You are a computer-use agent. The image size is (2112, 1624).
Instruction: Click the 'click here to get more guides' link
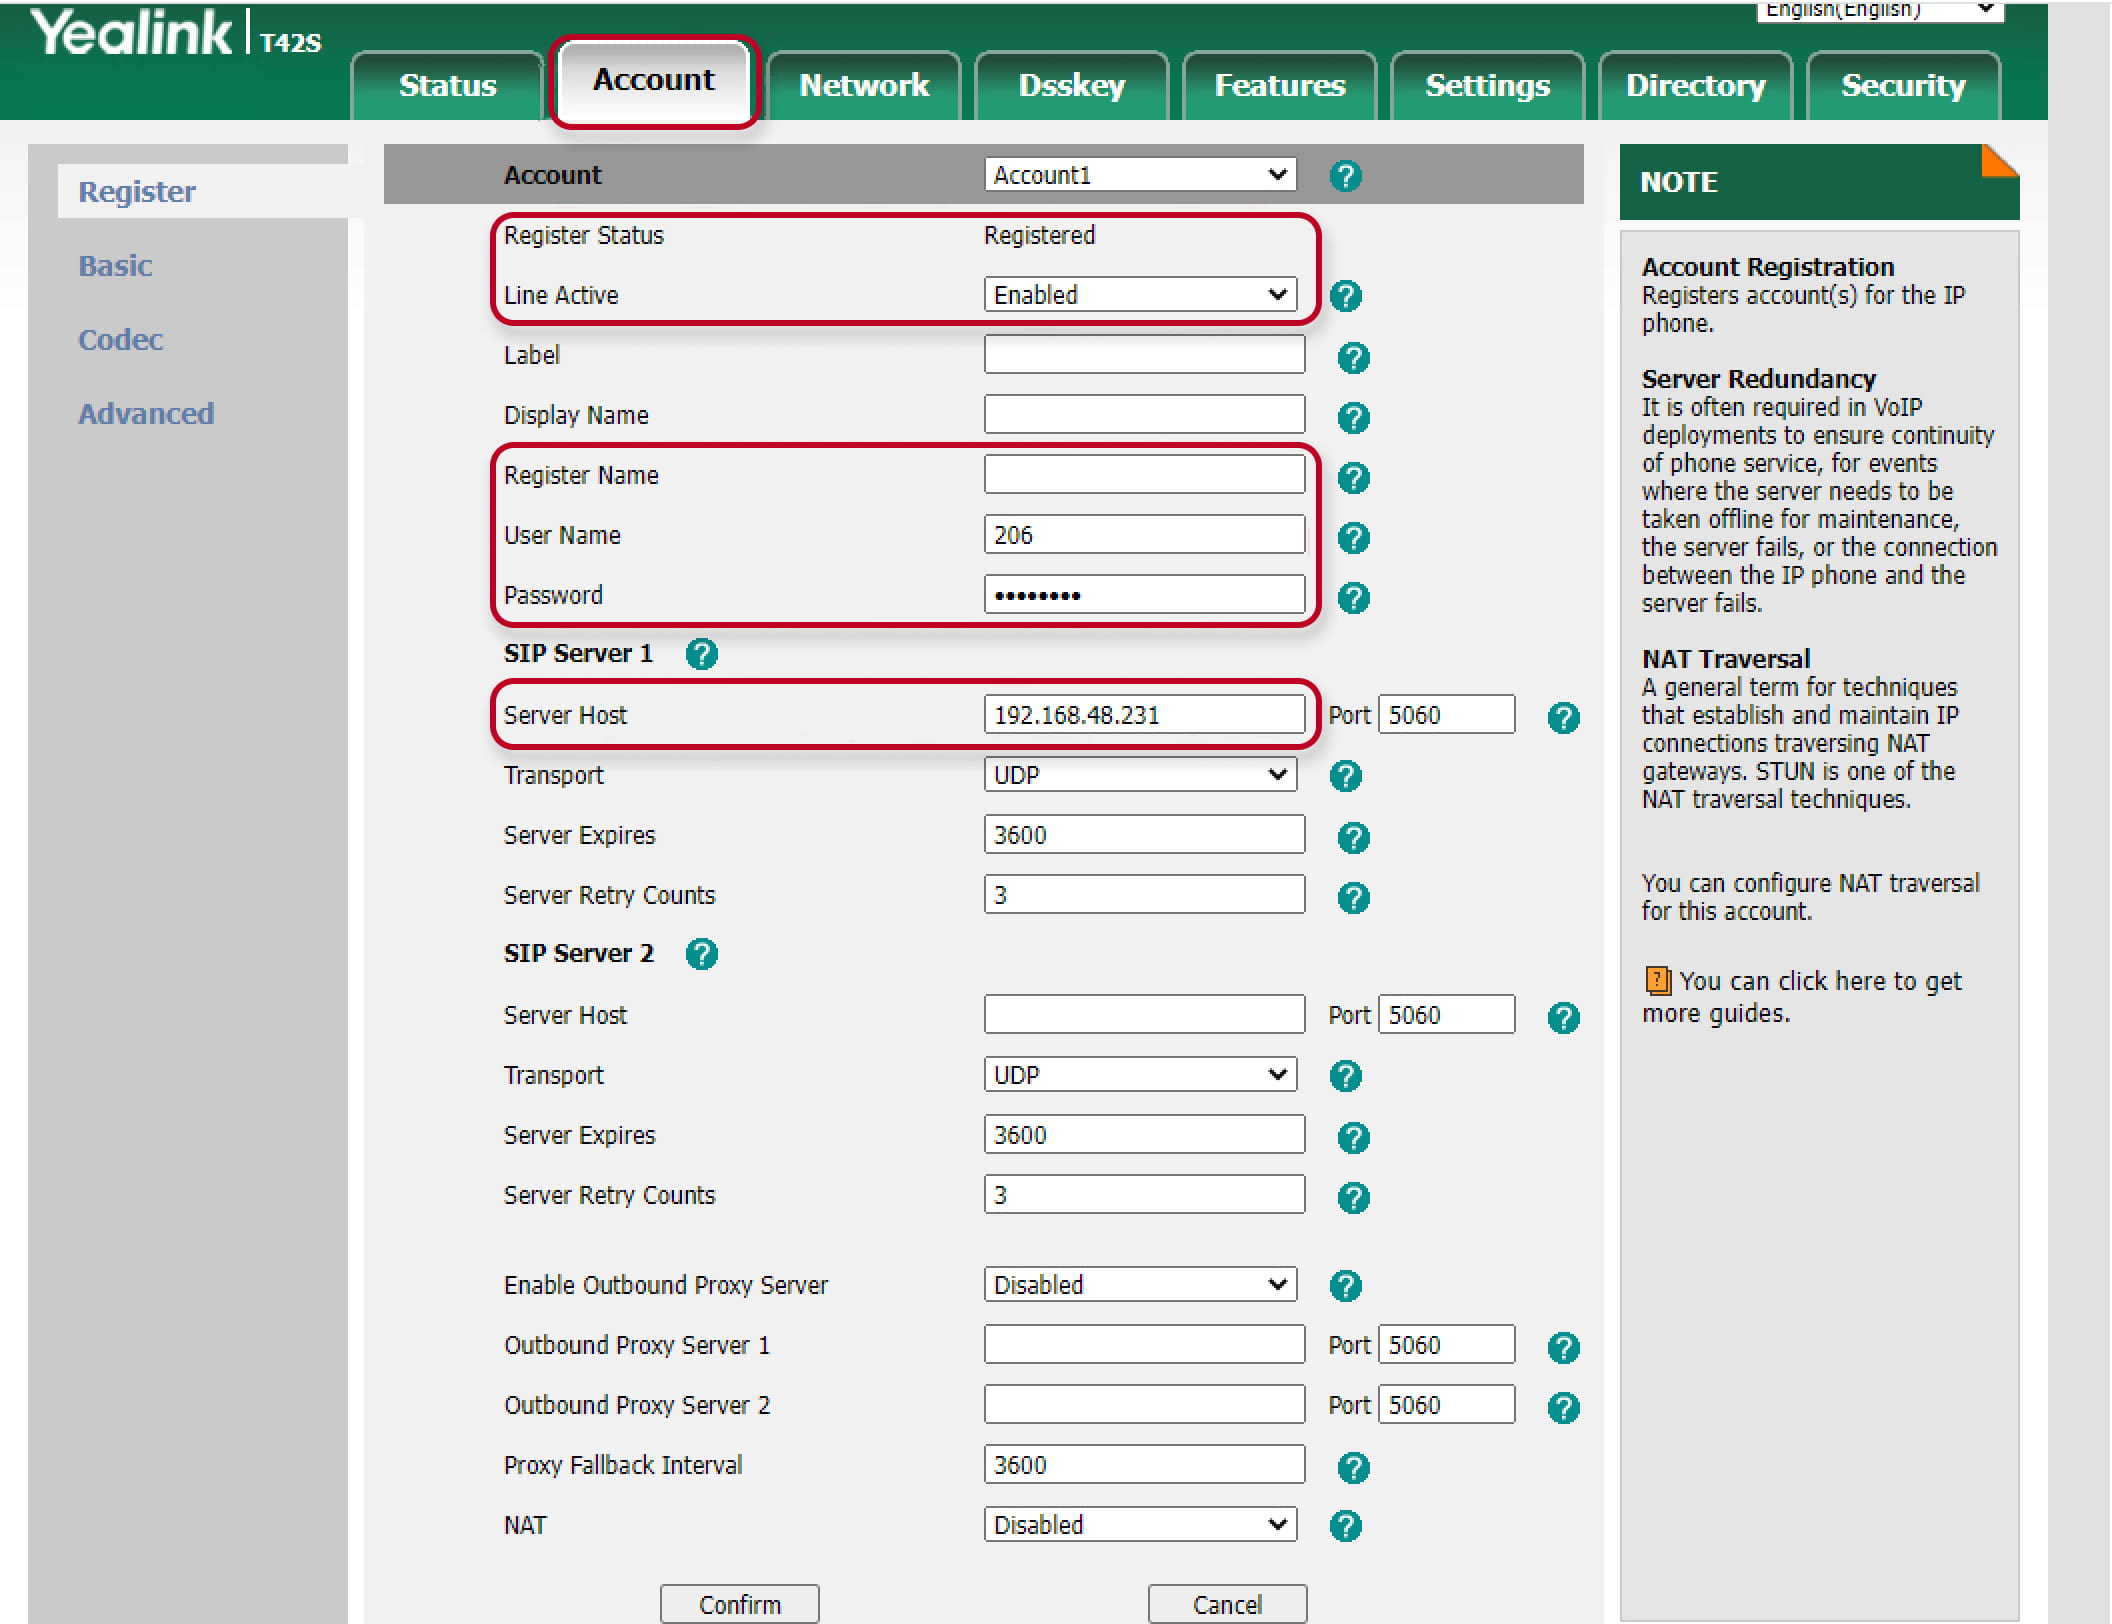click(1802, 997)
